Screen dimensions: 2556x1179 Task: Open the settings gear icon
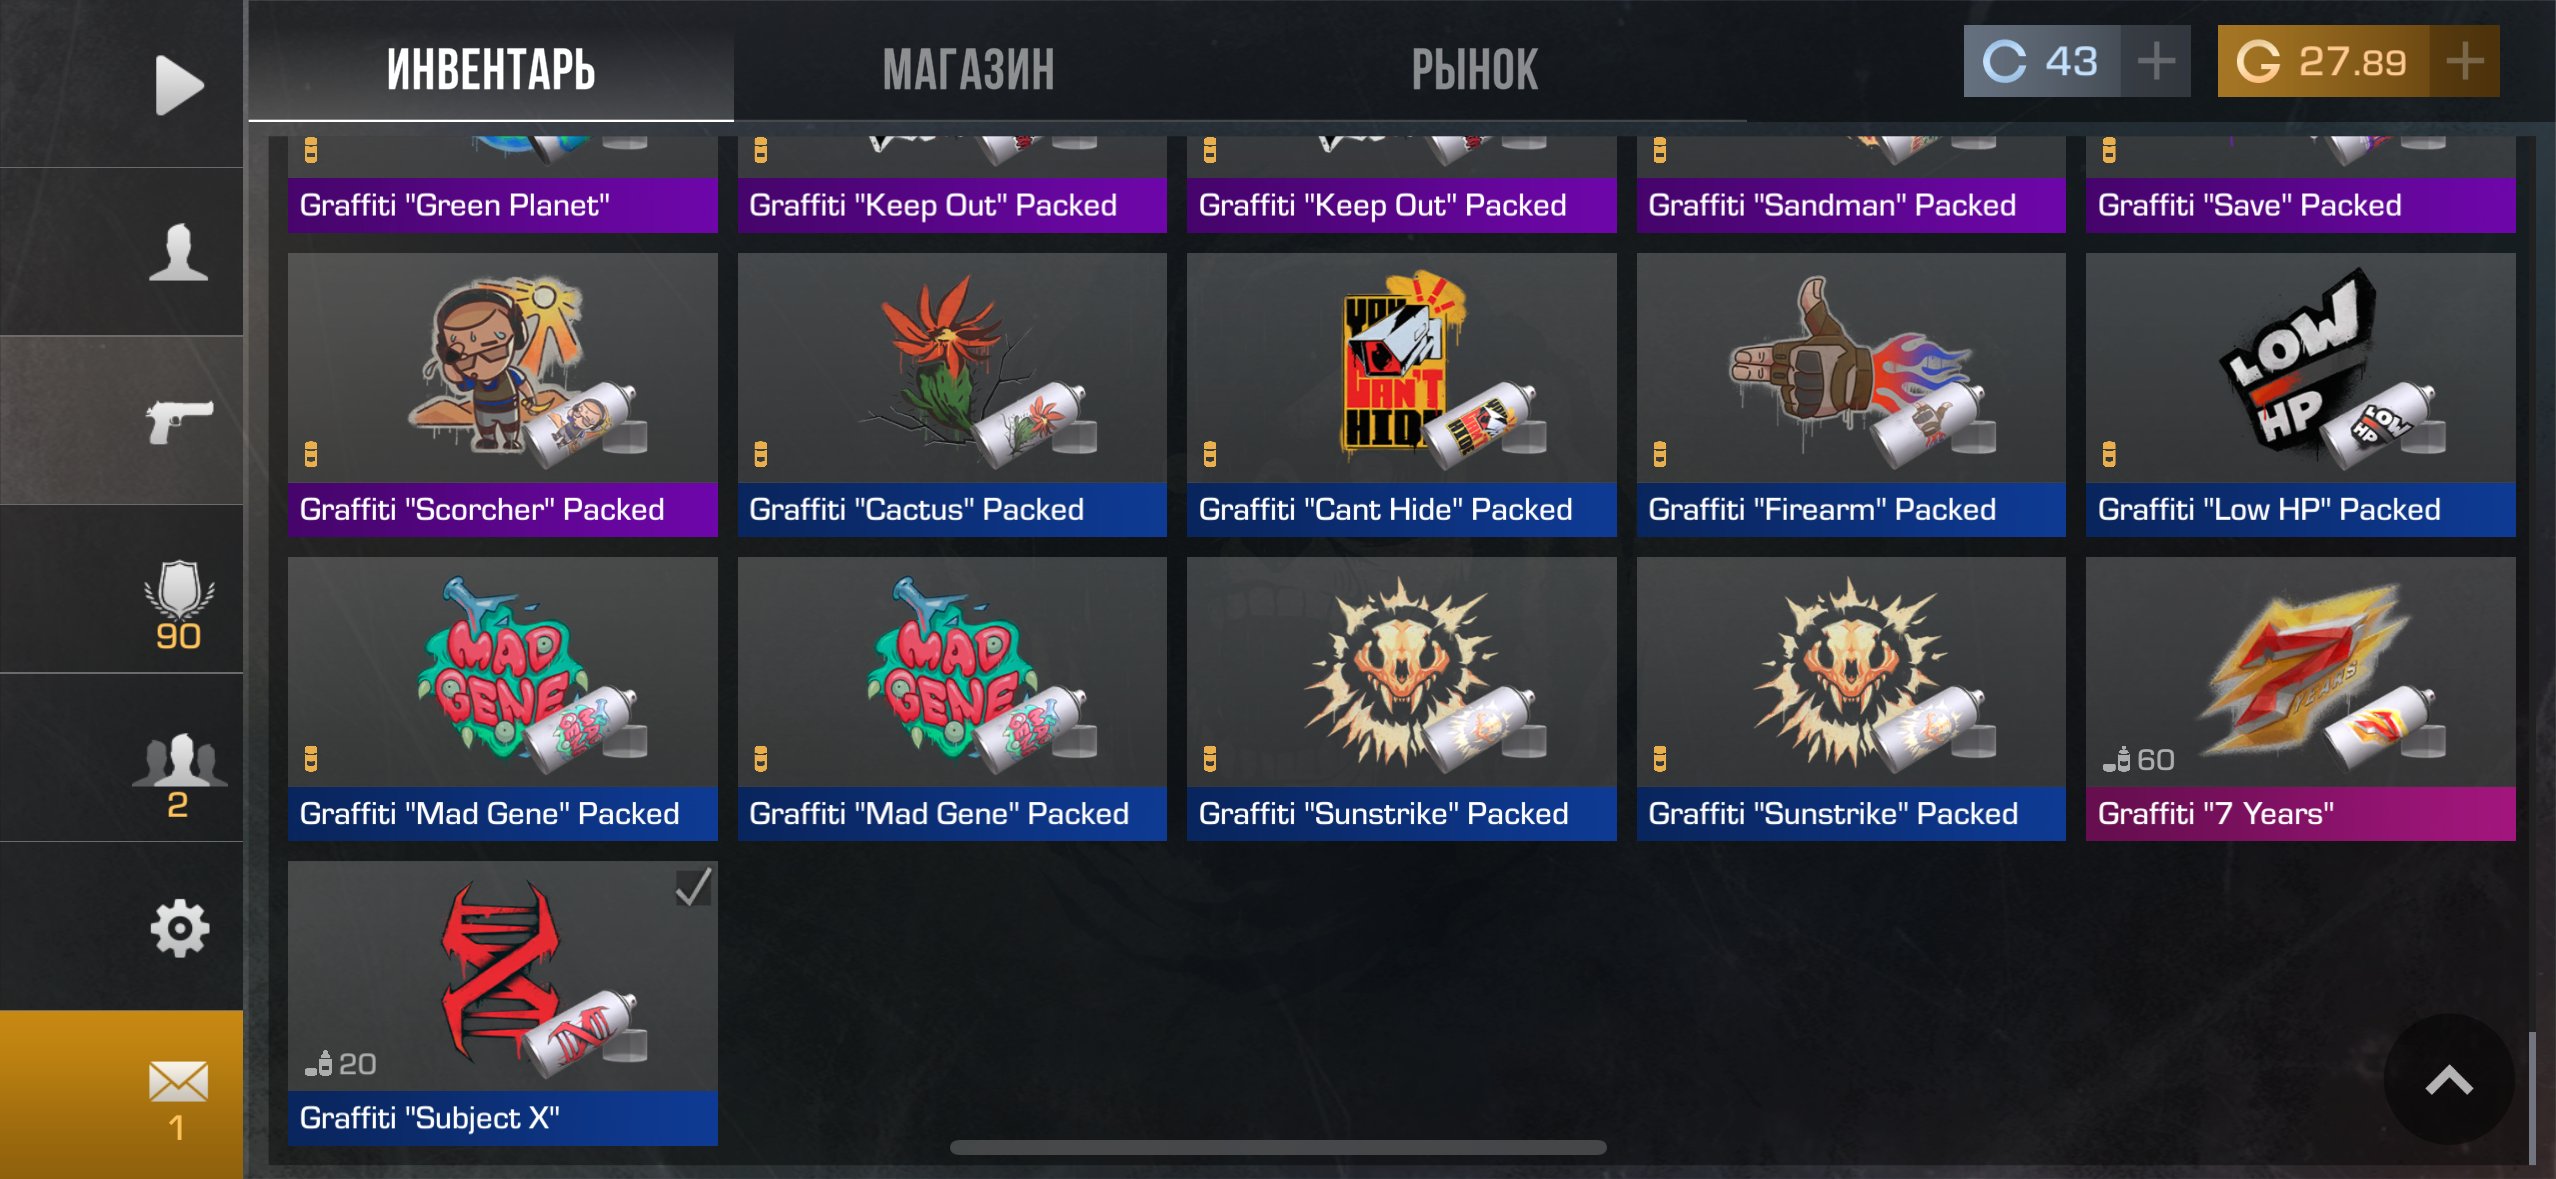(179, 928)
